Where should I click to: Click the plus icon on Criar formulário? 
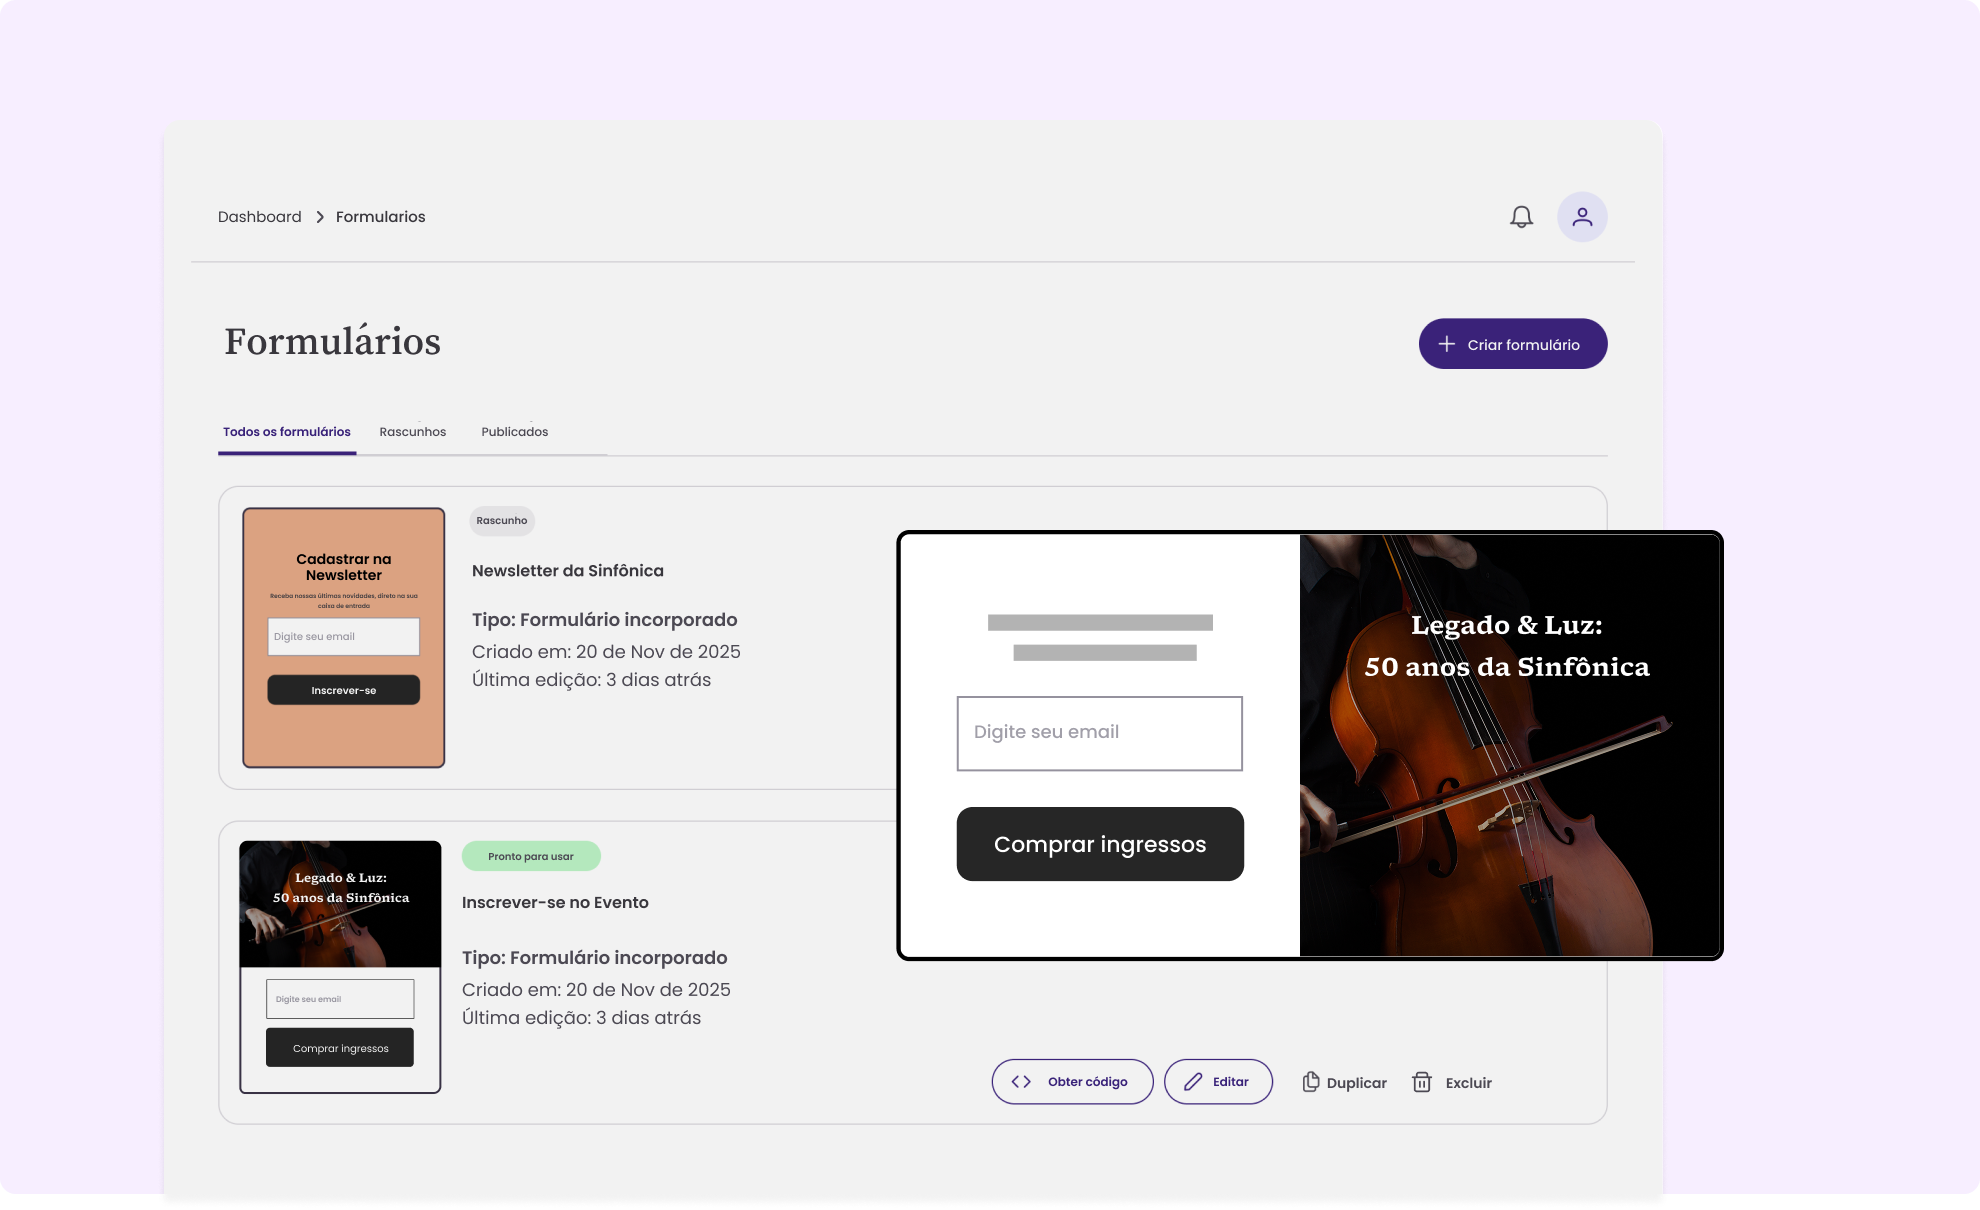(x=1446, y=343)
